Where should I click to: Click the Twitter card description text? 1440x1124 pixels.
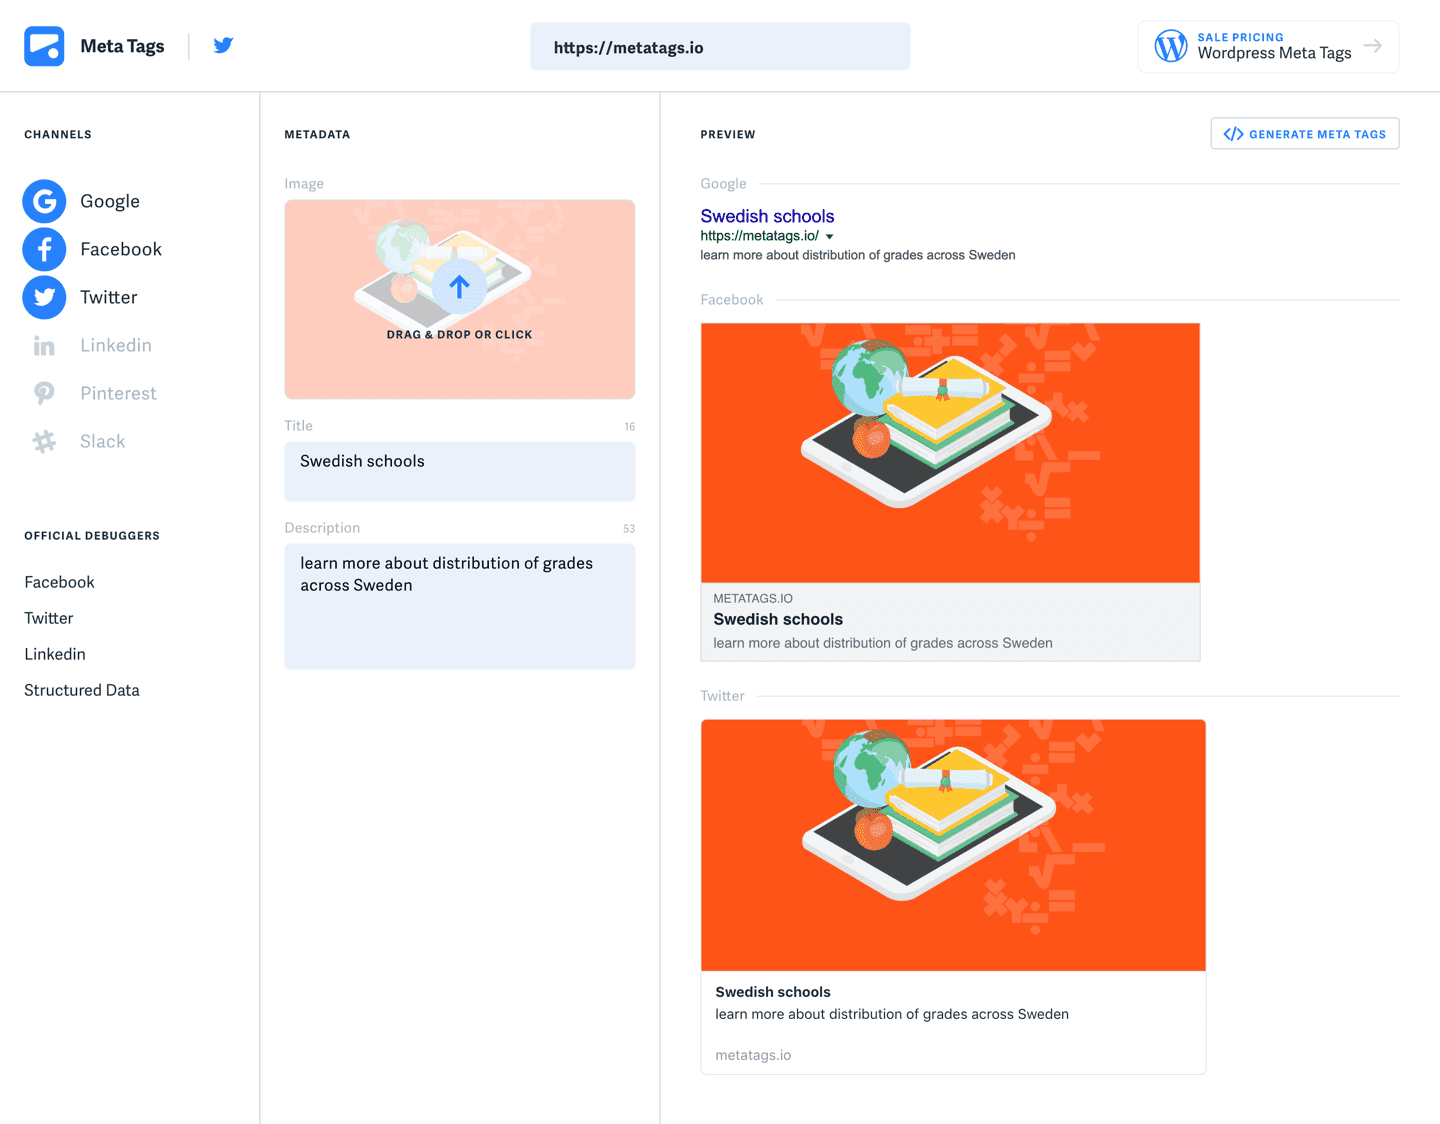click(x=892, y=1014)
